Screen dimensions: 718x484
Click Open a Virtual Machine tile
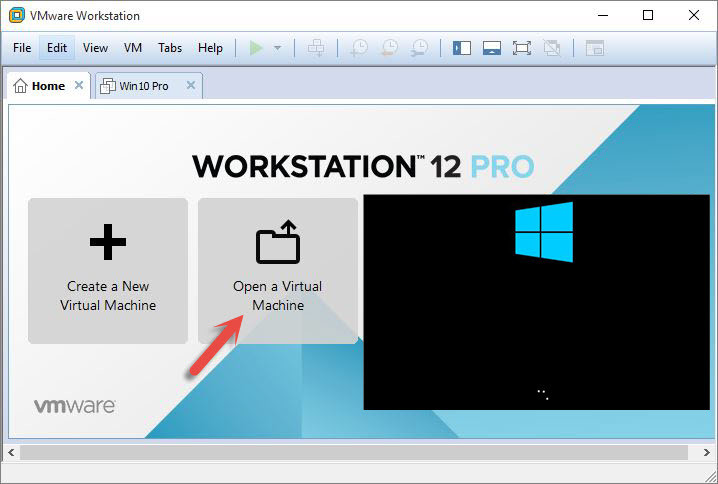(x=278, y=271)
